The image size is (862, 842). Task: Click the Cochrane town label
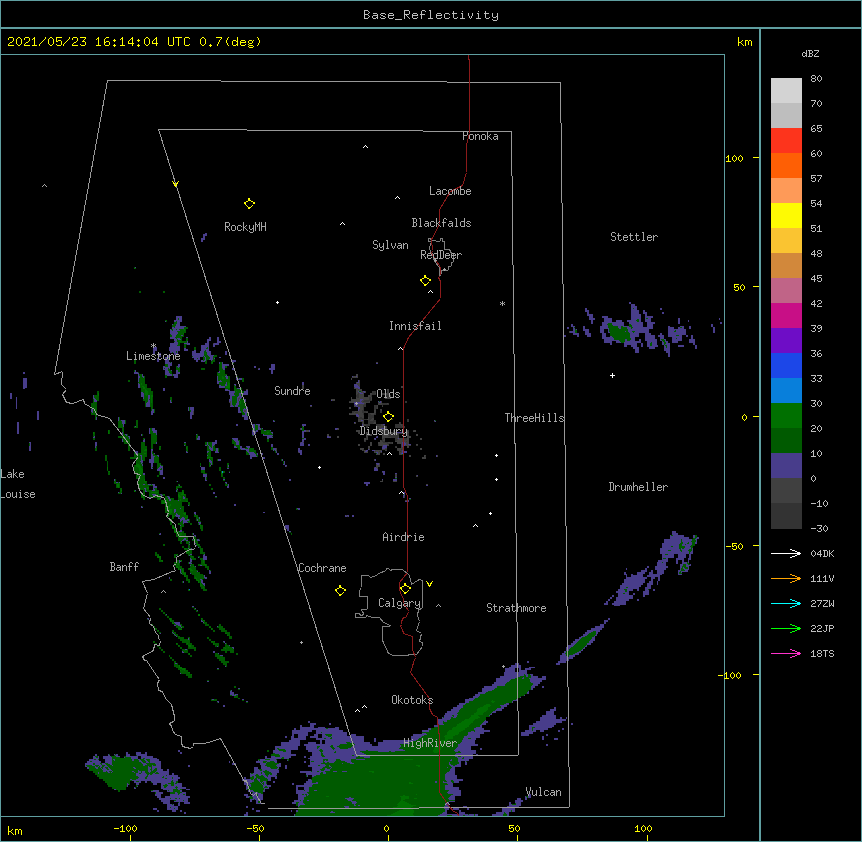coord(322,568)
